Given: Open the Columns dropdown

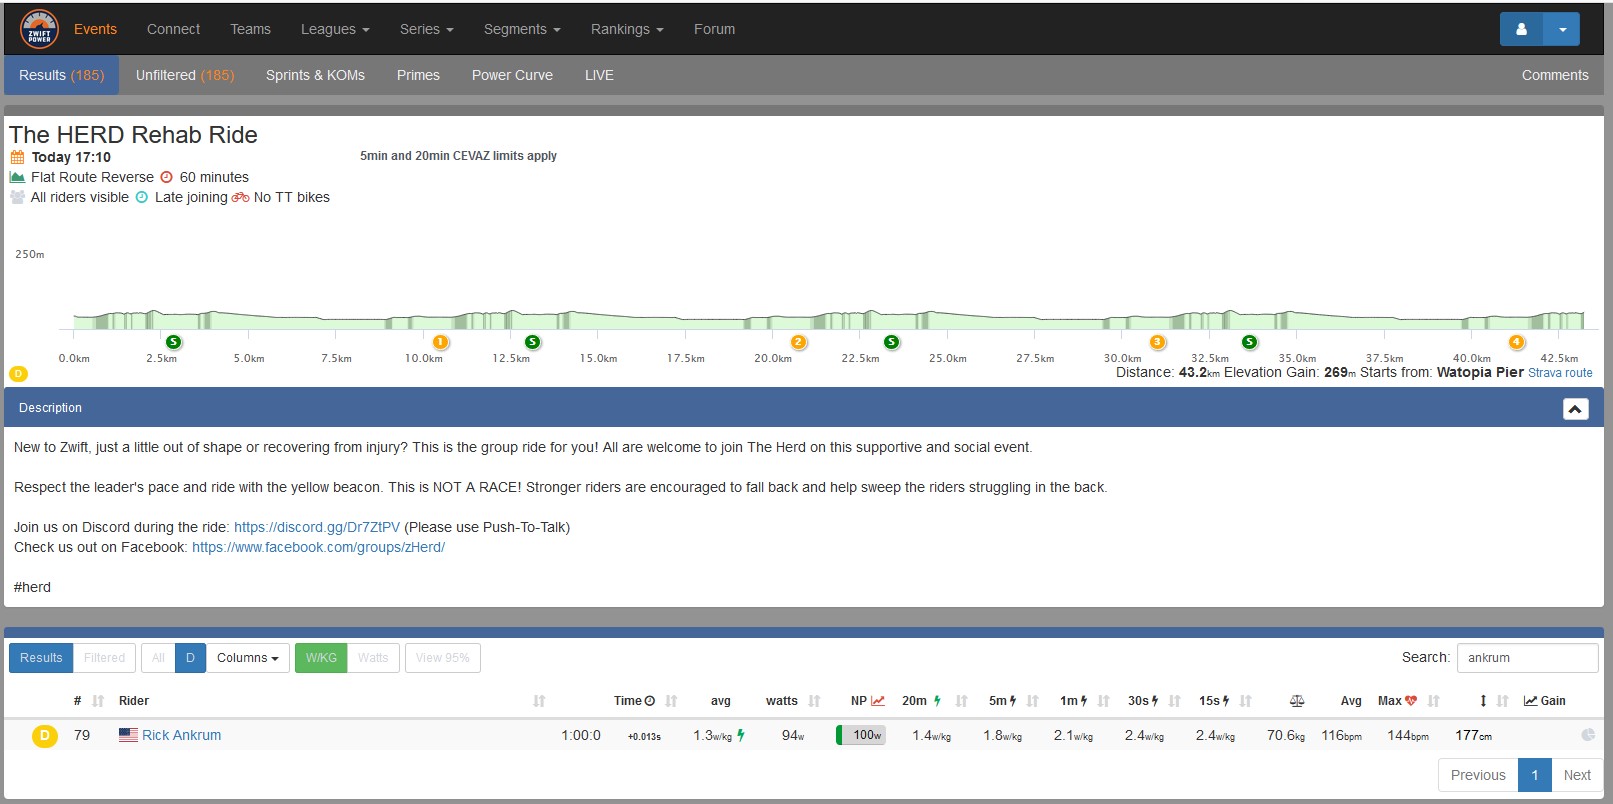Looking at the screenshot, I should tap(247, 658).
